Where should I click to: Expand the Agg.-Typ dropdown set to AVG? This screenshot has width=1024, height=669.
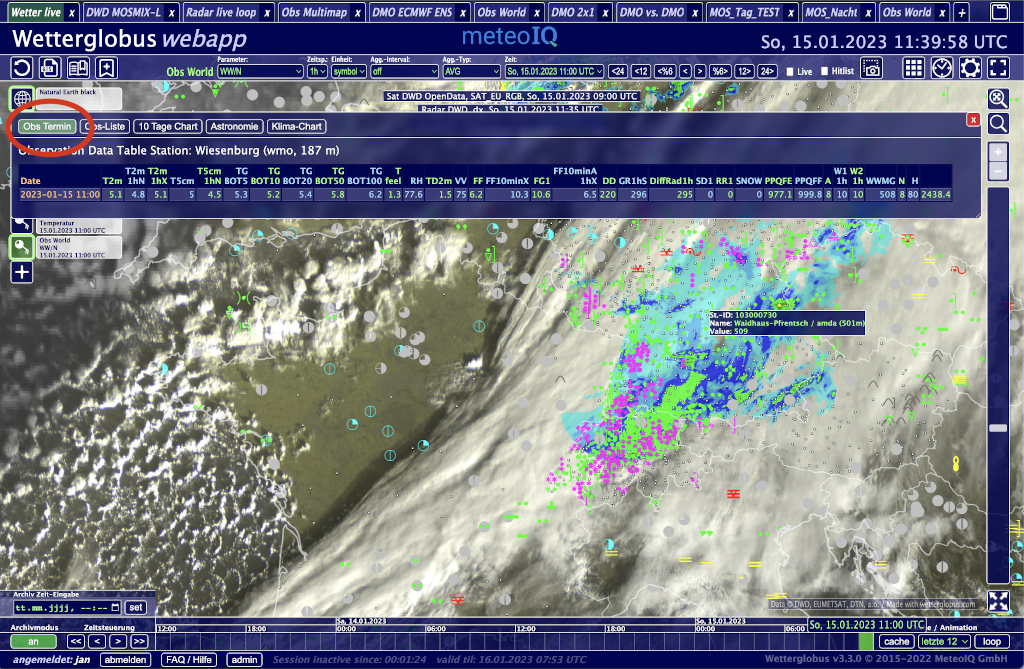[471, 72]
